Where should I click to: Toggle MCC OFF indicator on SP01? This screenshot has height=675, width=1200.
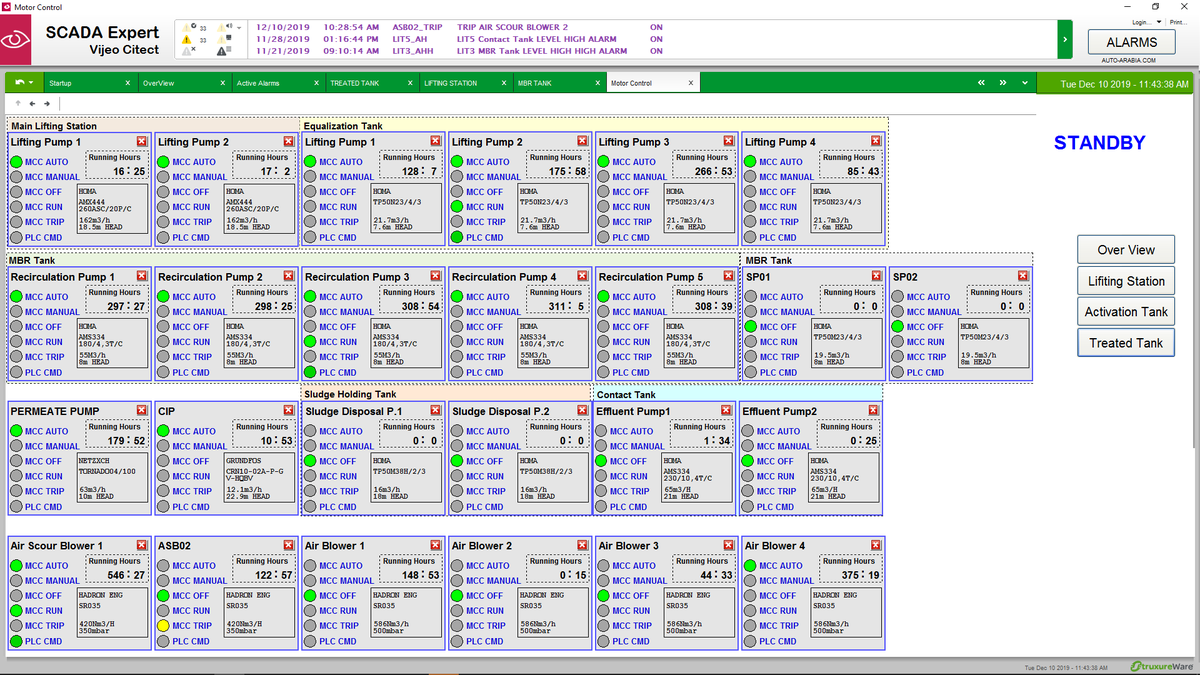point(751,326)
